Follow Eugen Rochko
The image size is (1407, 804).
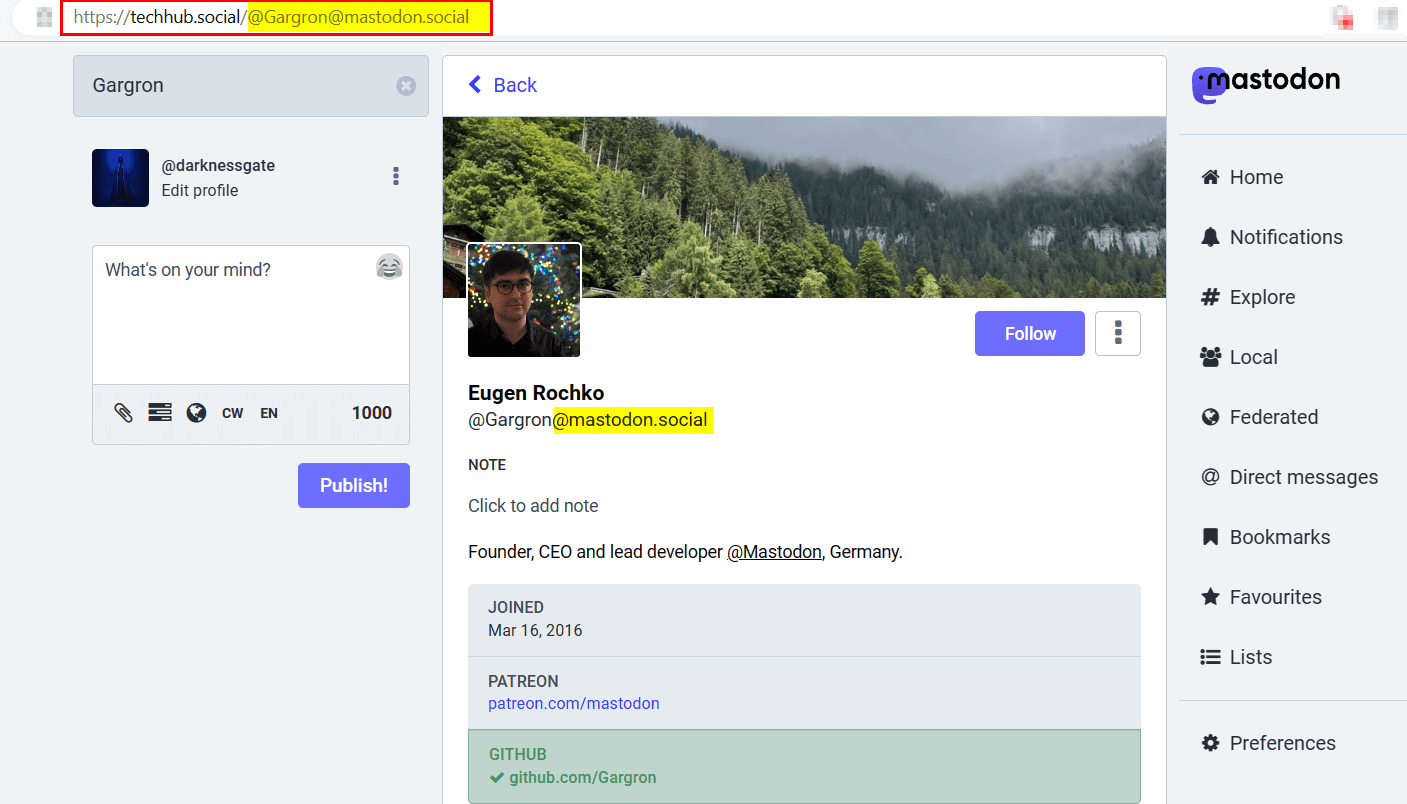[1029, 334]
